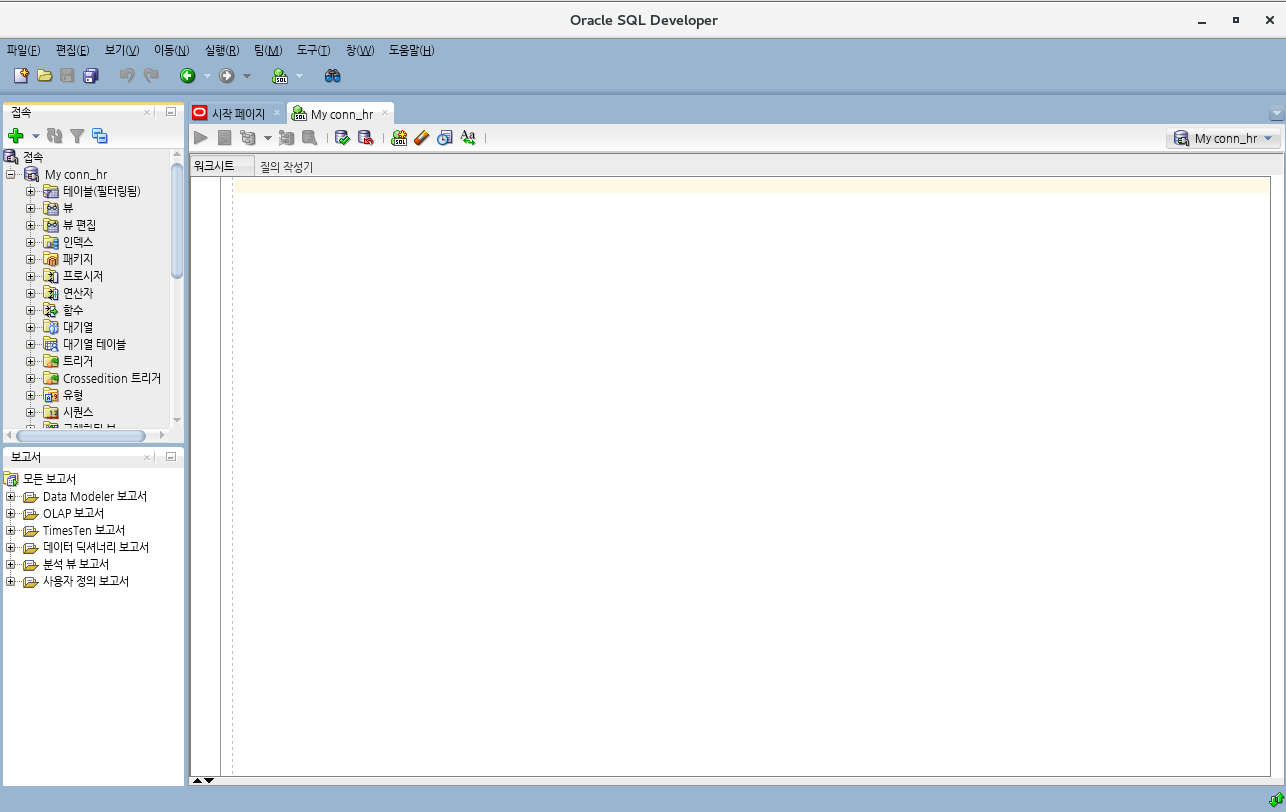The height and width of the screenshot is (812, 1286).
Task: Open dropdown next to New Connection plus
Action: [35, 136]
